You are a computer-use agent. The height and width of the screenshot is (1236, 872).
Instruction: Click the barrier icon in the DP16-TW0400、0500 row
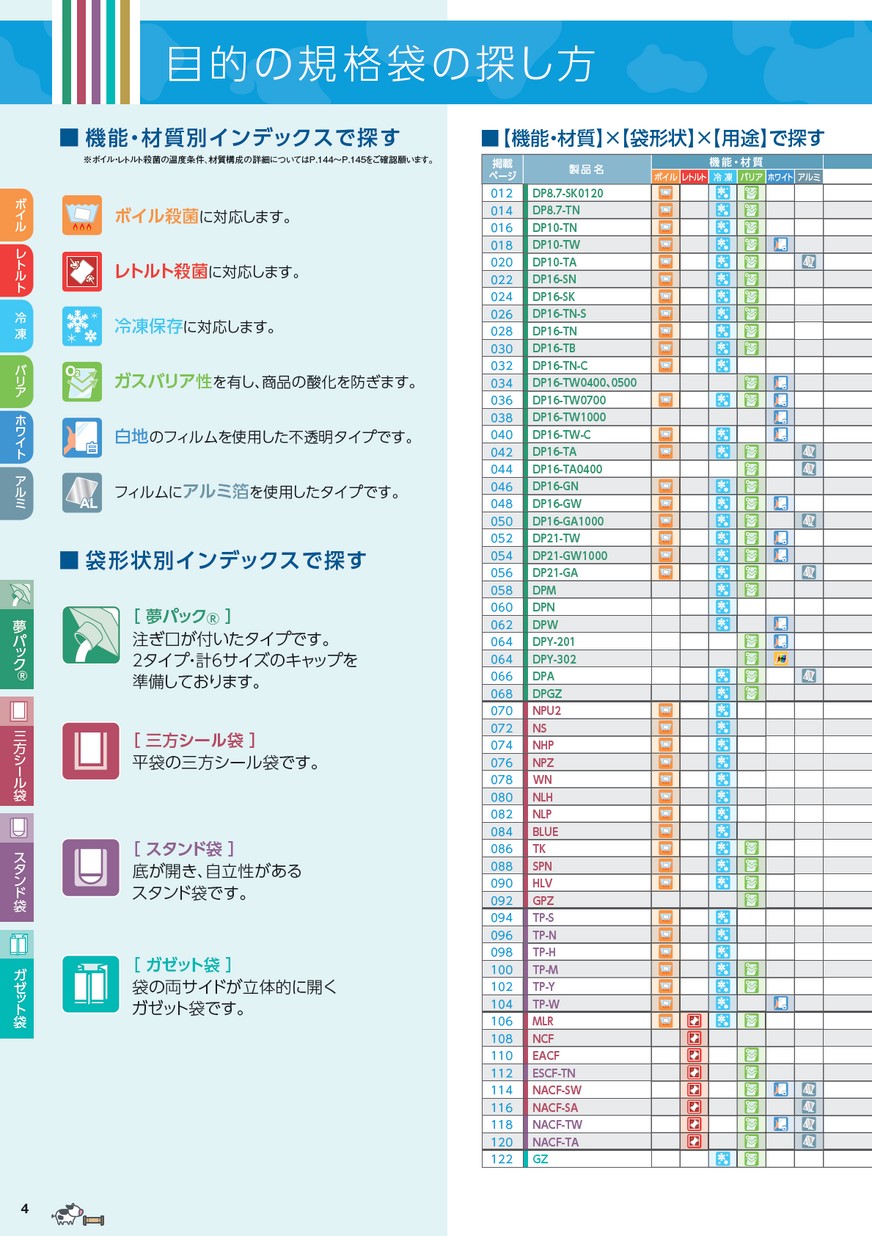click(751, 383)
